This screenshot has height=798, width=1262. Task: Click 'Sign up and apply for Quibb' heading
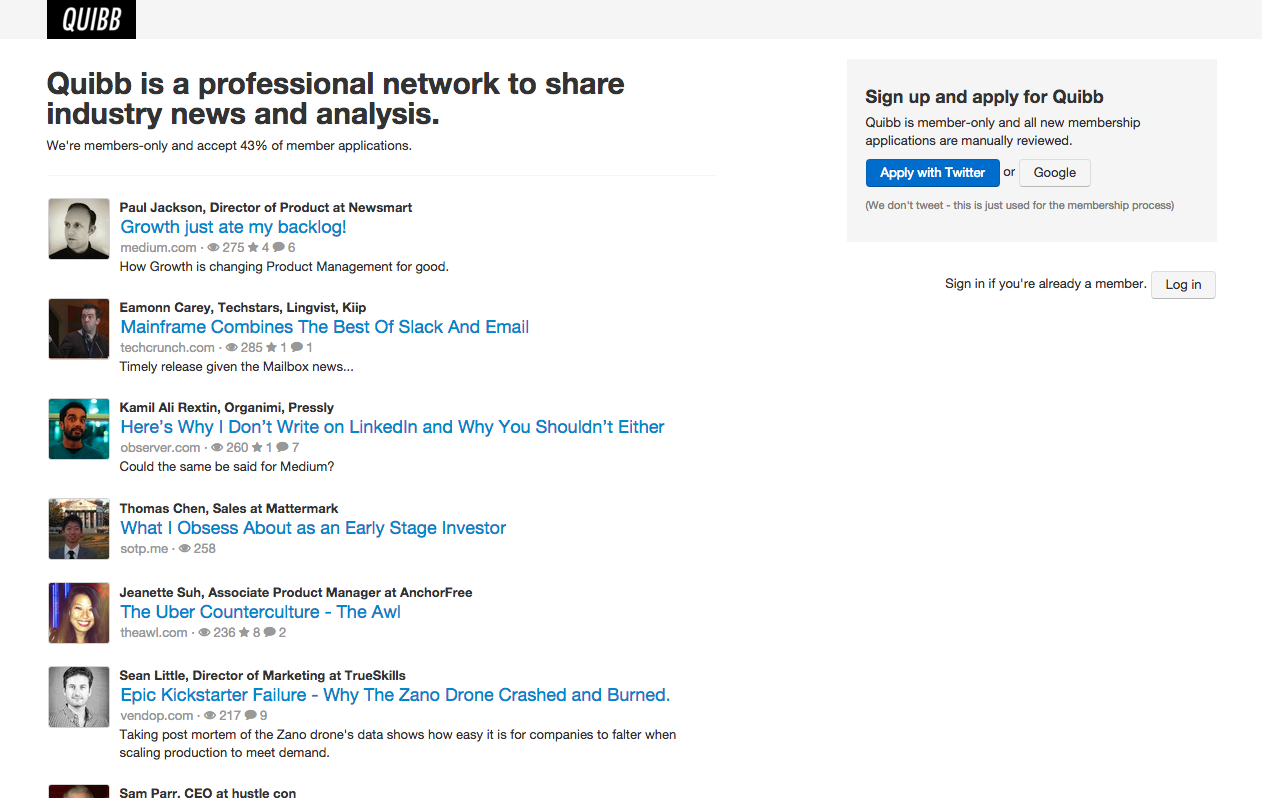pyautogui.click(x=984, y=97)
